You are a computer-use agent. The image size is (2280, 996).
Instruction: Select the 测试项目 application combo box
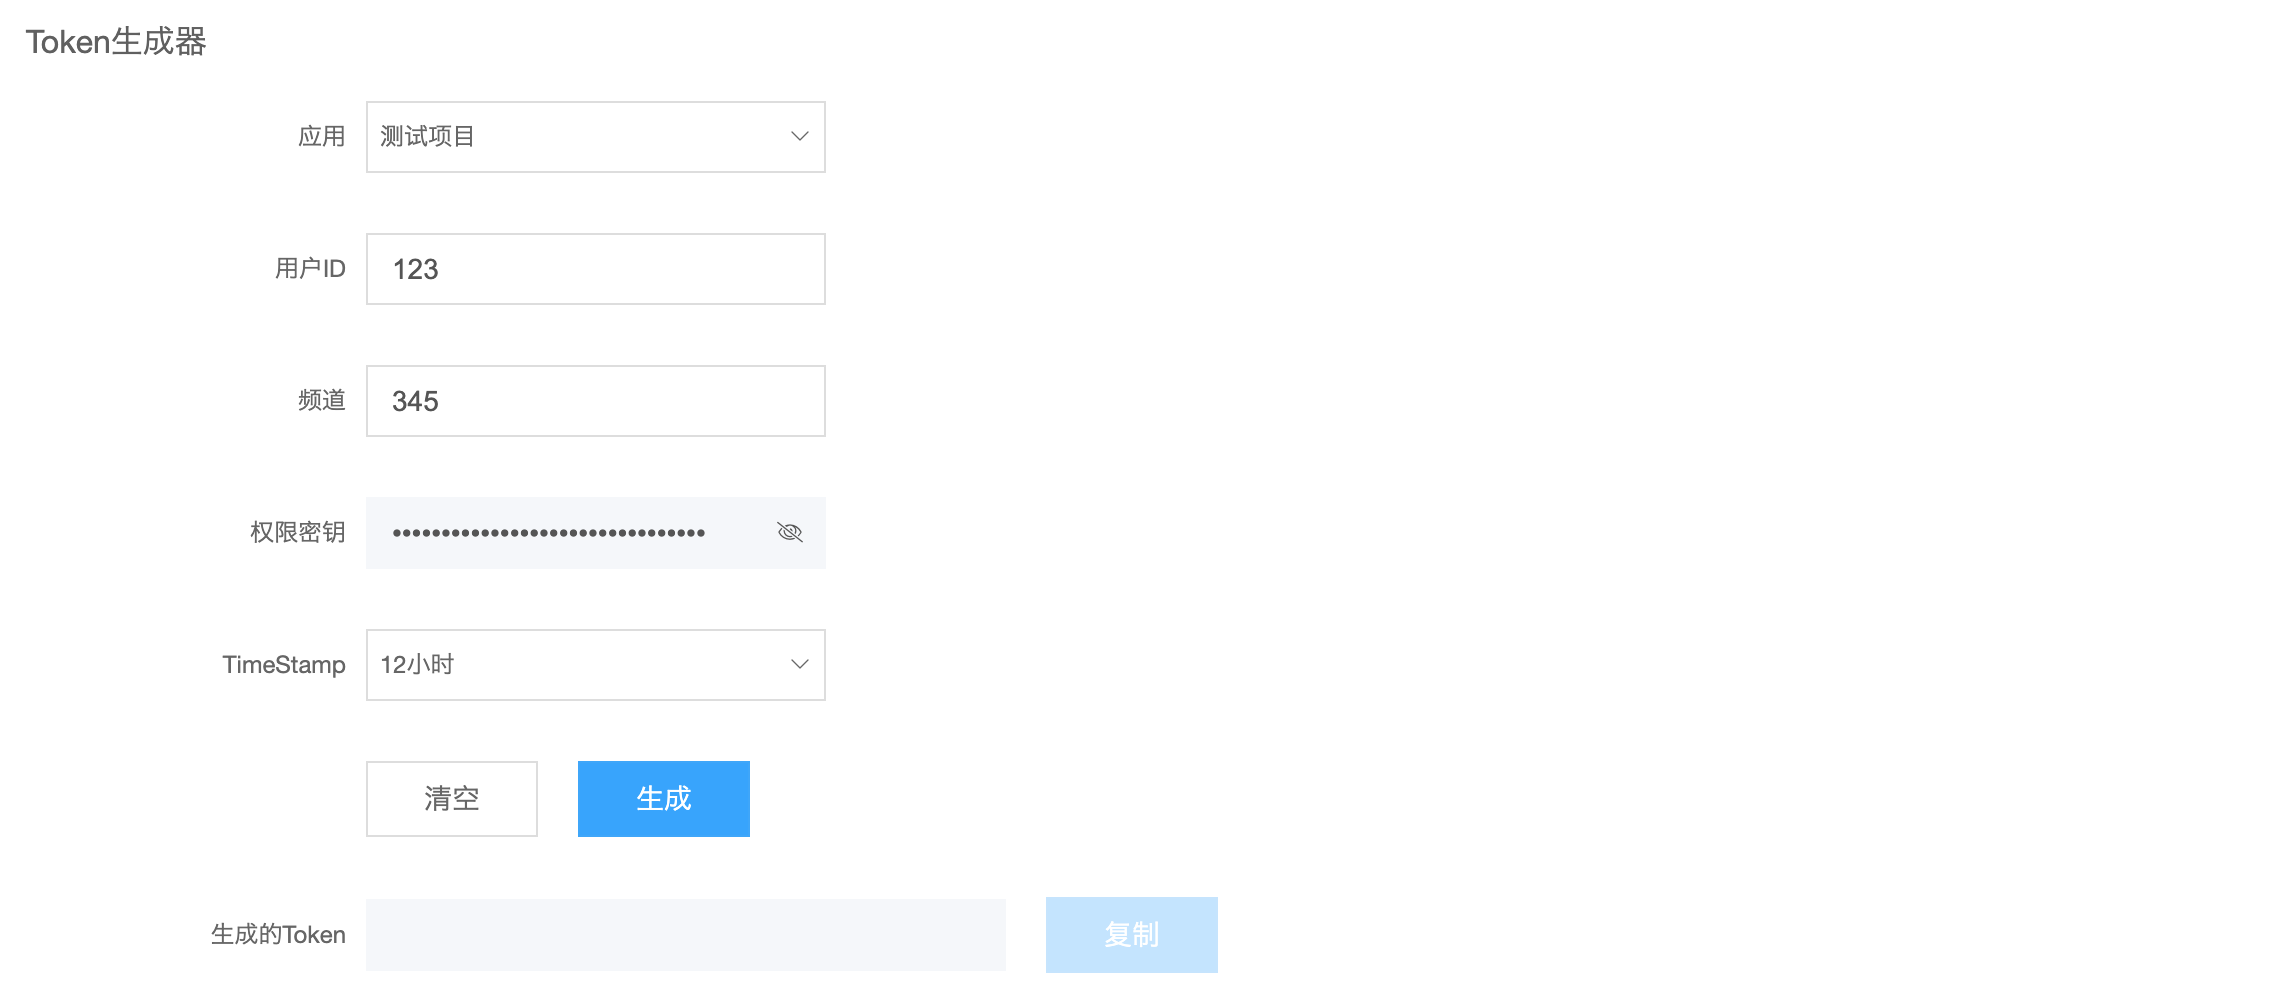click(x=596, y=137)
